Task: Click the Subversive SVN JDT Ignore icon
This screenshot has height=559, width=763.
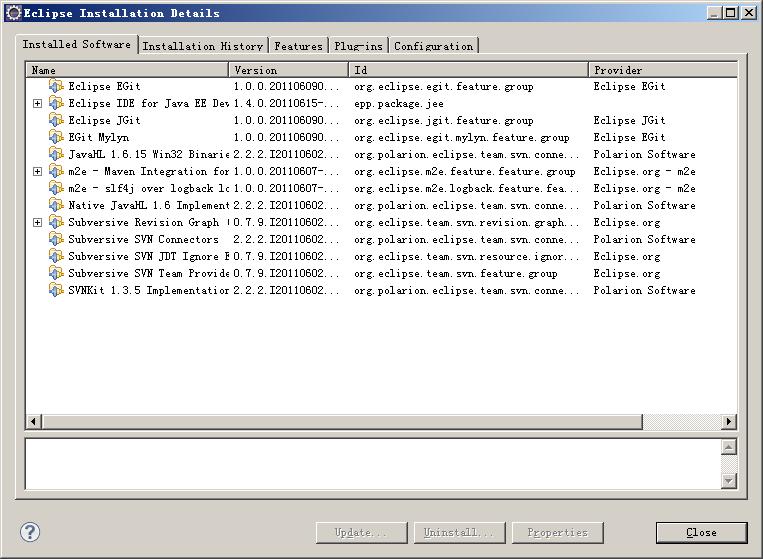Action: tap(56, 256)
